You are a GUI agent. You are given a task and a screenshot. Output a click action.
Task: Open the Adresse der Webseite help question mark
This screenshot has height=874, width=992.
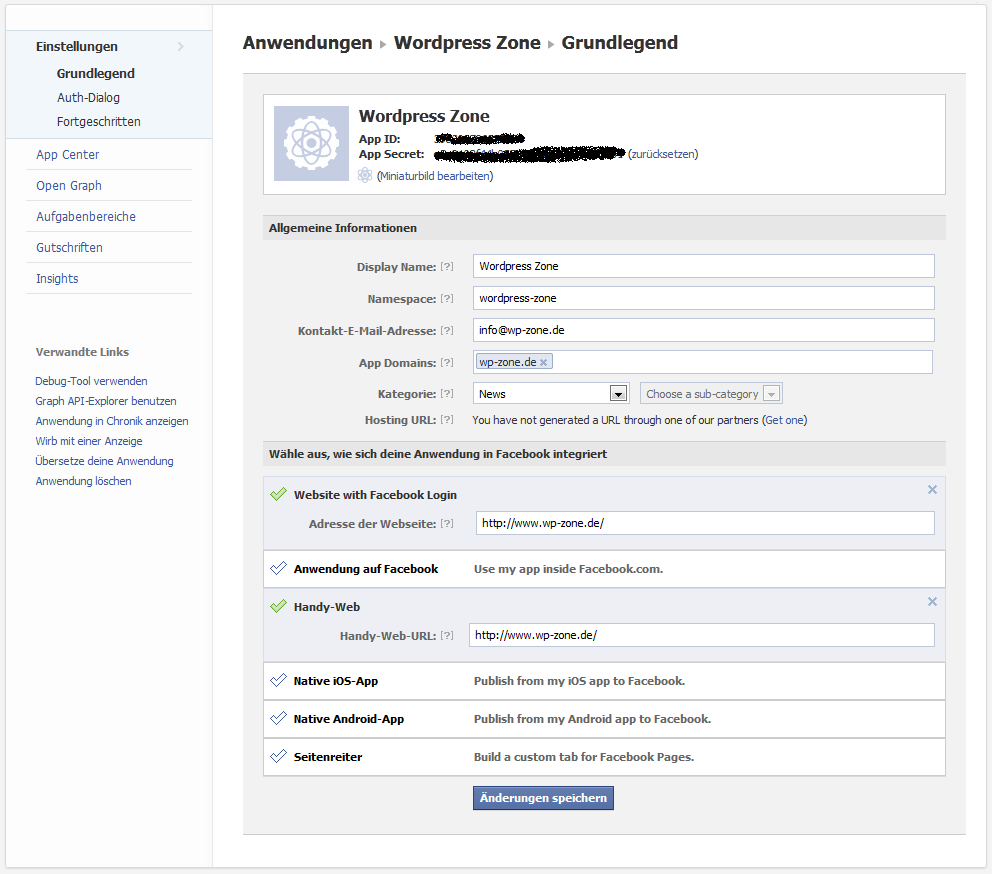pos(447,523)
